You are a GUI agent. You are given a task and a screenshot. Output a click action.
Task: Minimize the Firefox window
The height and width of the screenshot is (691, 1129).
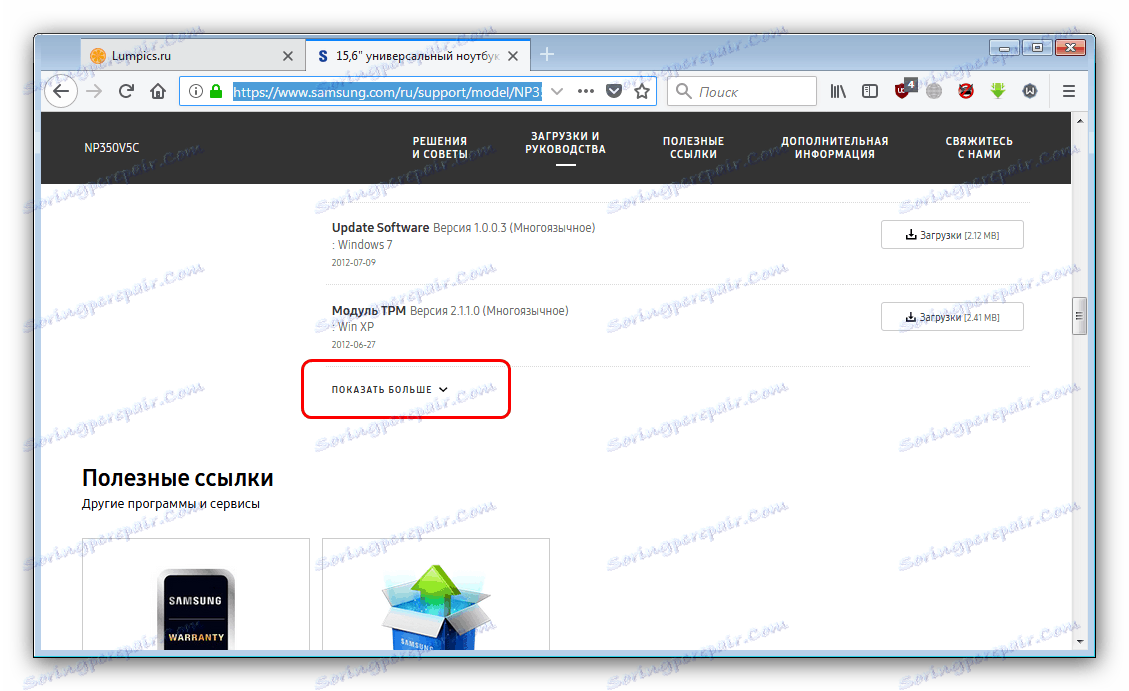(x=1004, y=48)
